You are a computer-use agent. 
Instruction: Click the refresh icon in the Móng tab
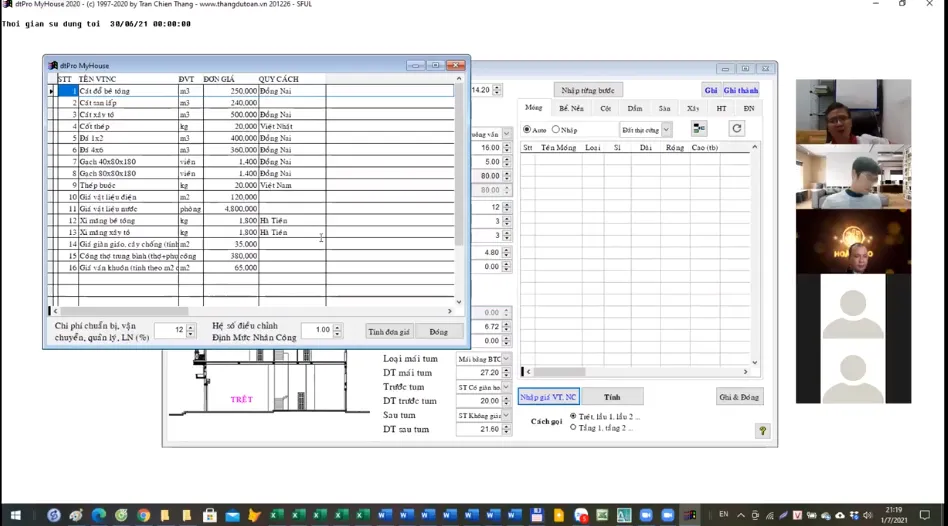pos(737,129)
